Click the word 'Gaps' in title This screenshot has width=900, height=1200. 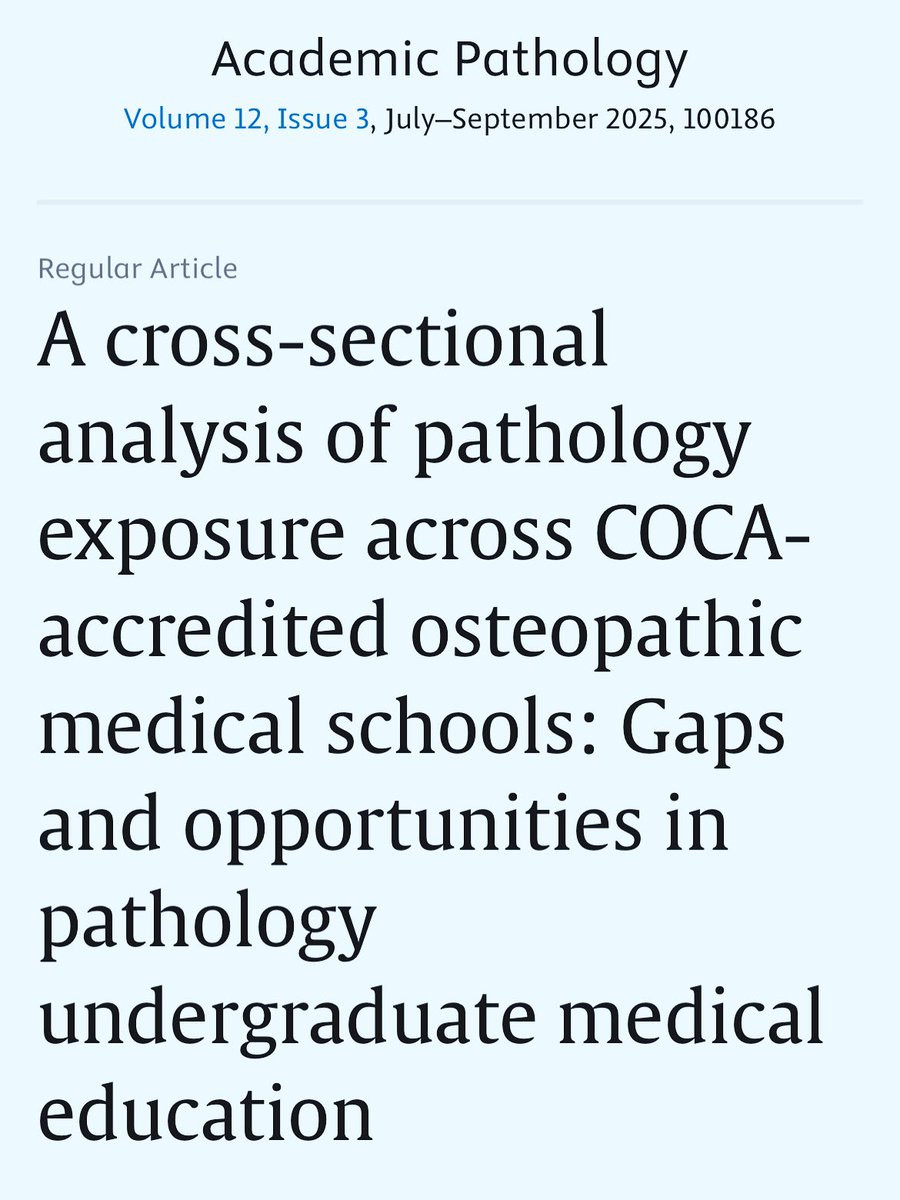[703, 730]
